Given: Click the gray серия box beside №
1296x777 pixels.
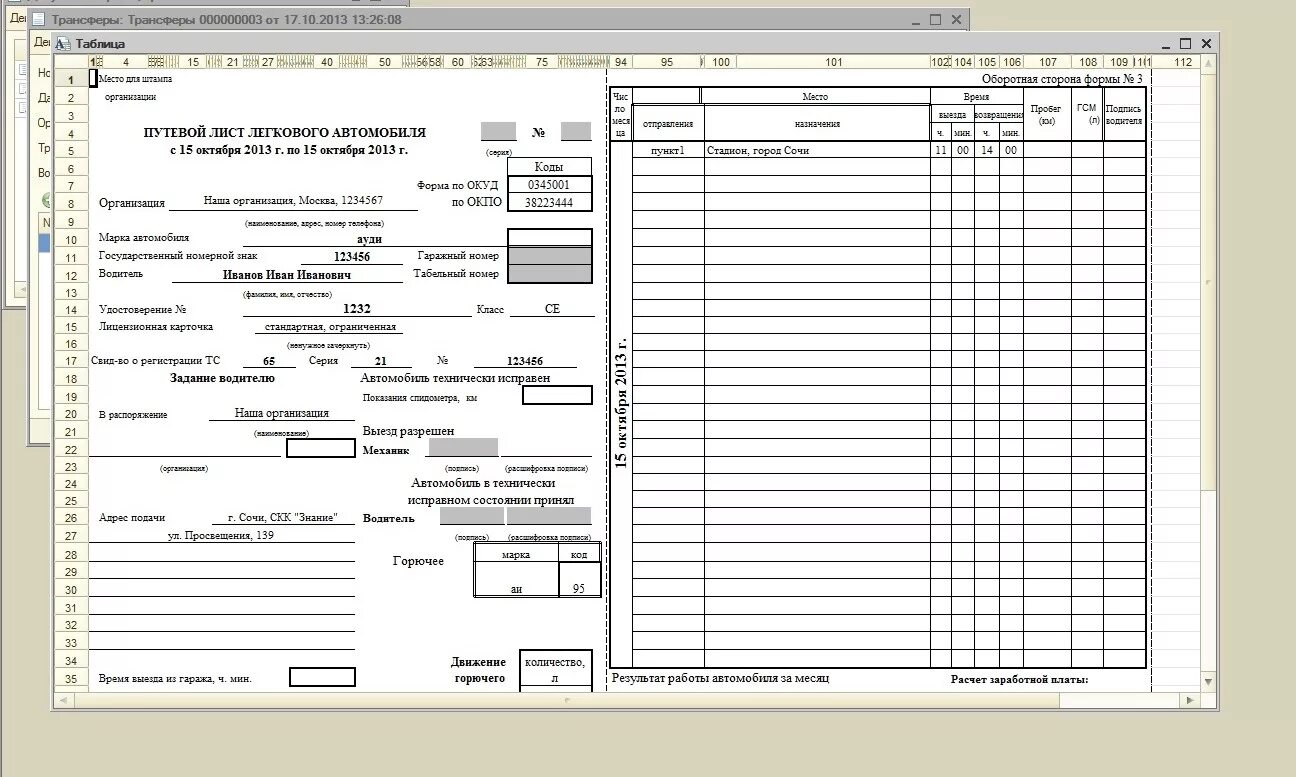Looking at the screenshot, I should (x=498, y=131).
